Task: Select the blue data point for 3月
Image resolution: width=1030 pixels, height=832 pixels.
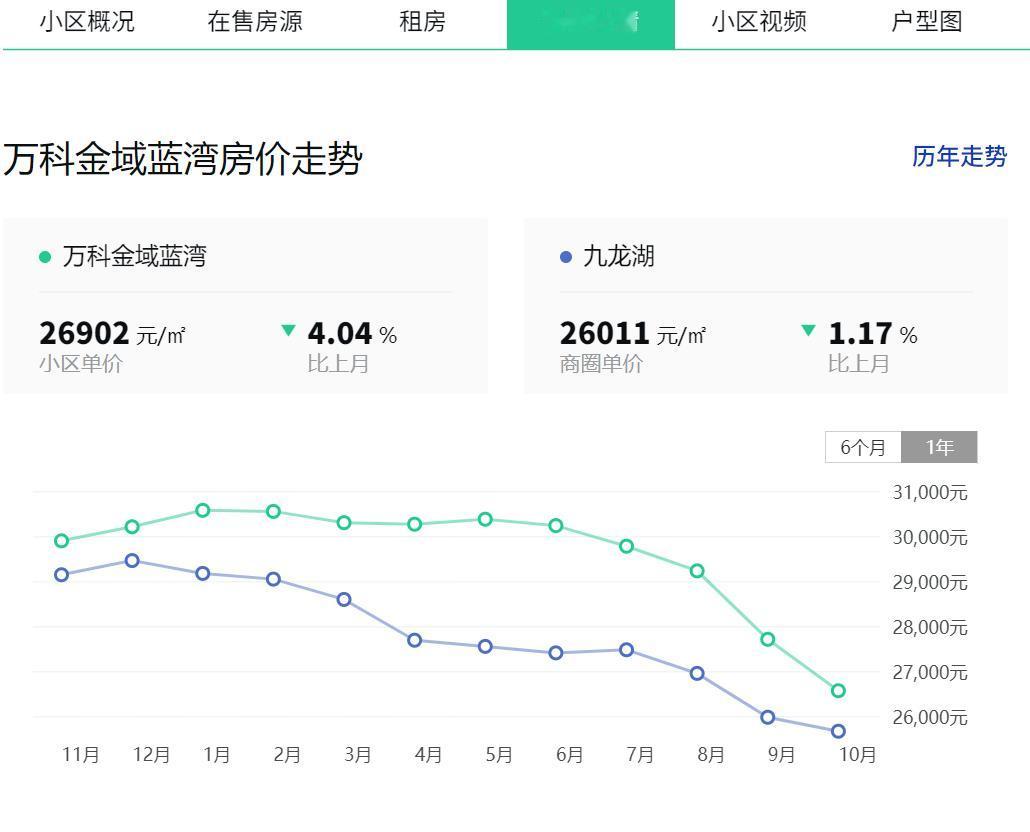Action: tap(344, 600)
